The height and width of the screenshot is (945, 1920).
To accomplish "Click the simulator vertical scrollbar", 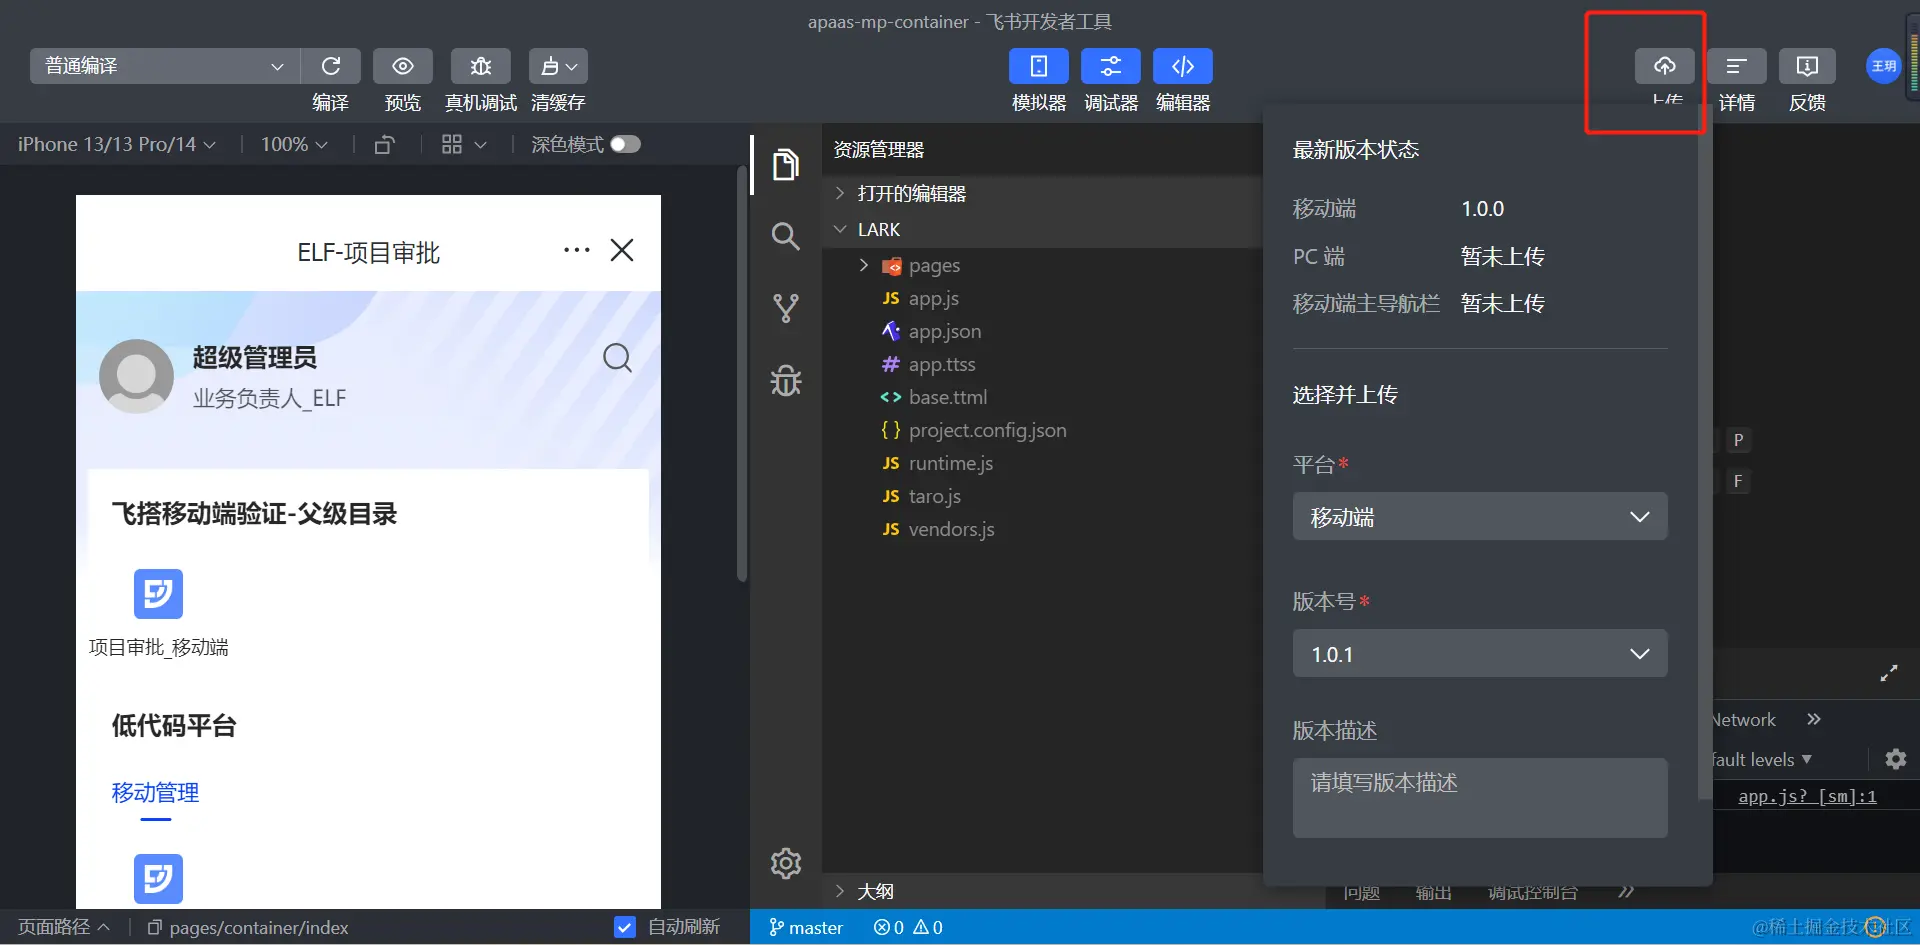I will tap(742, 375).
